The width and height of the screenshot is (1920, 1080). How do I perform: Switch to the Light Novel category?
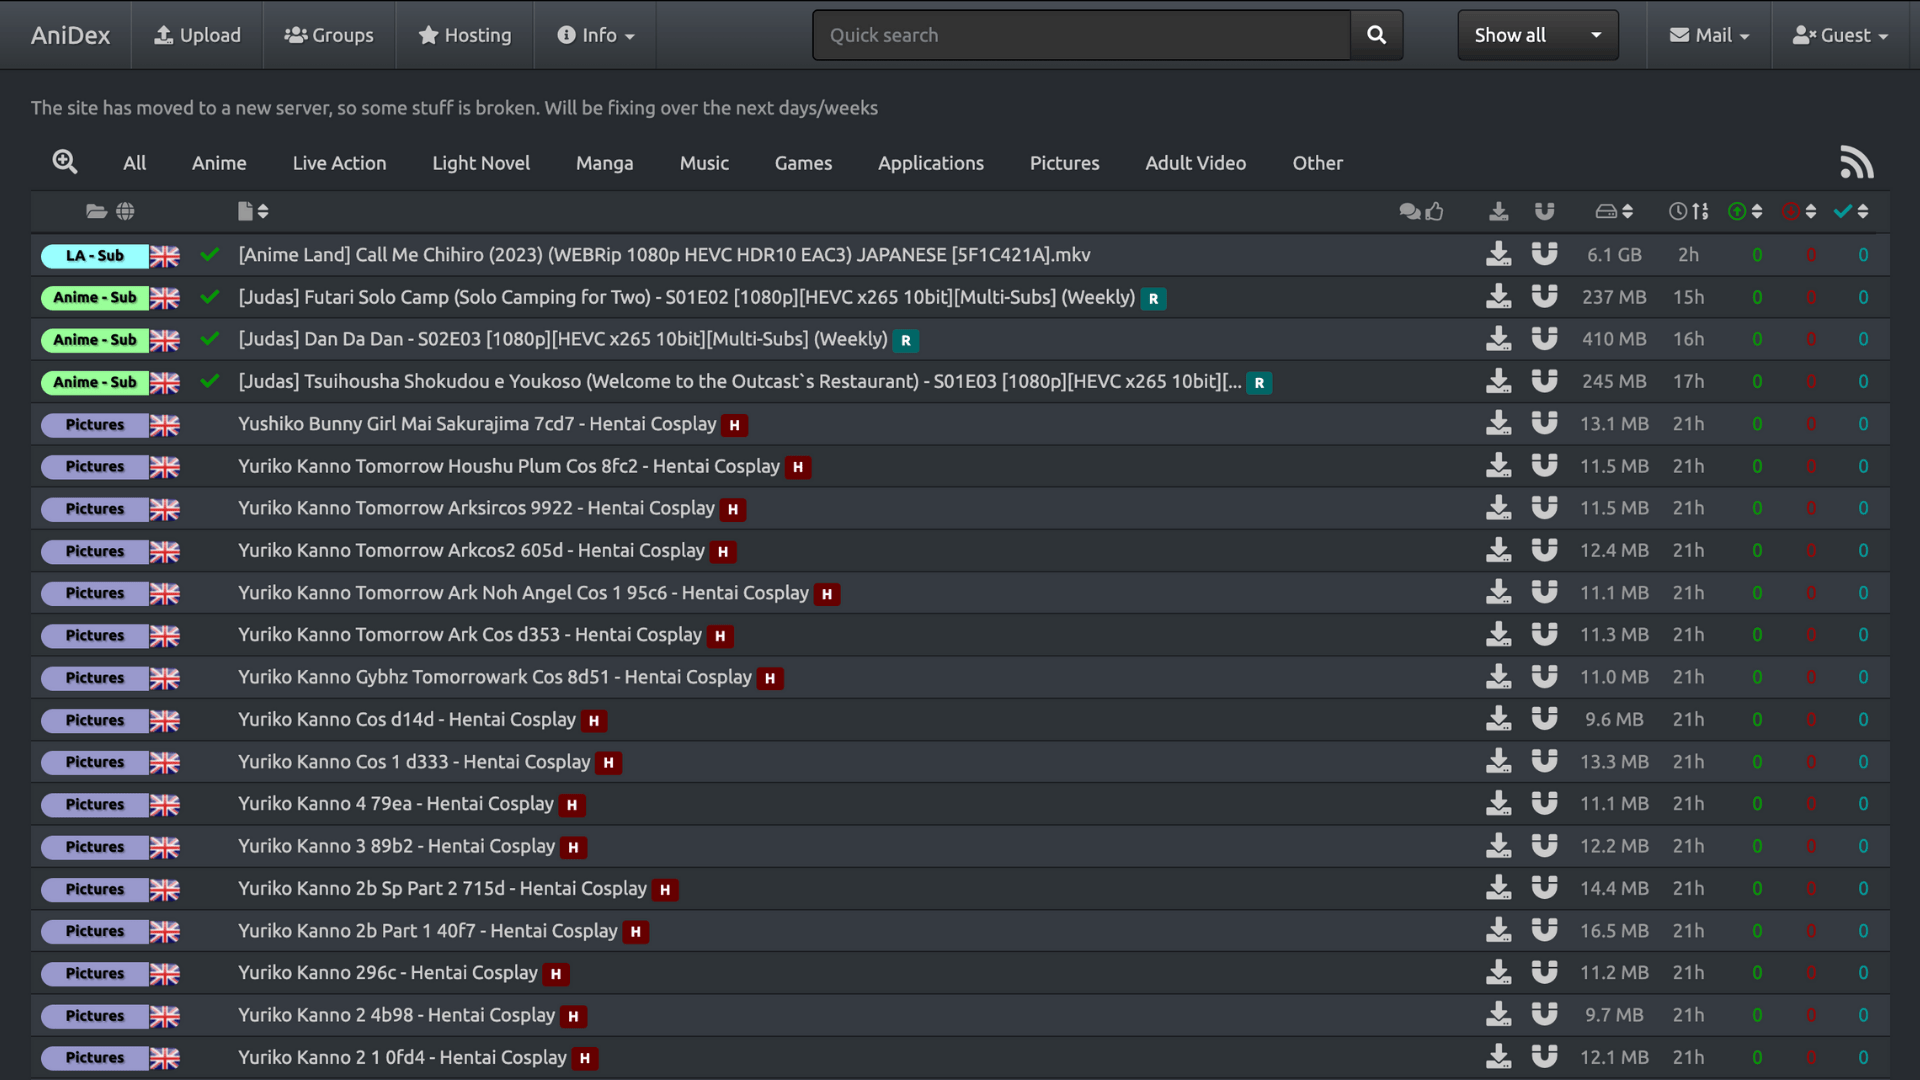(481, 163)
